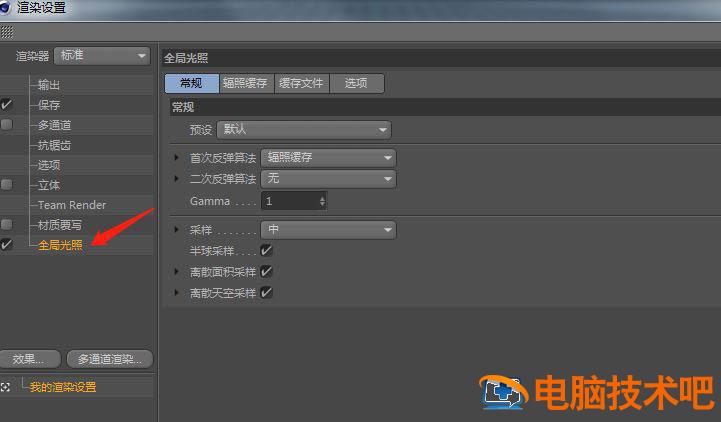
Task: Select 全局光照 in the settings list
Action: [x=60, y=245]
